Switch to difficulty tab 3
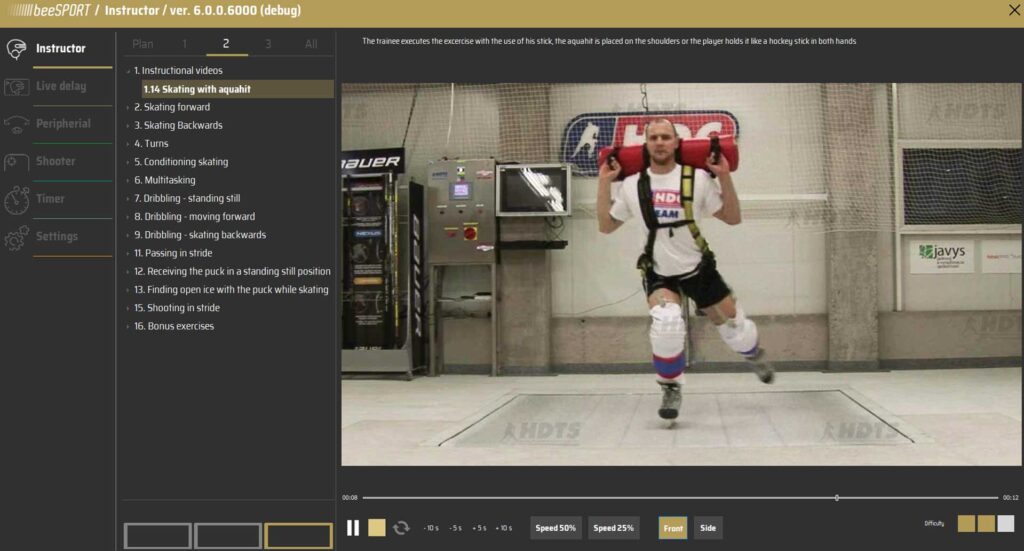 (x=268, y=44)
